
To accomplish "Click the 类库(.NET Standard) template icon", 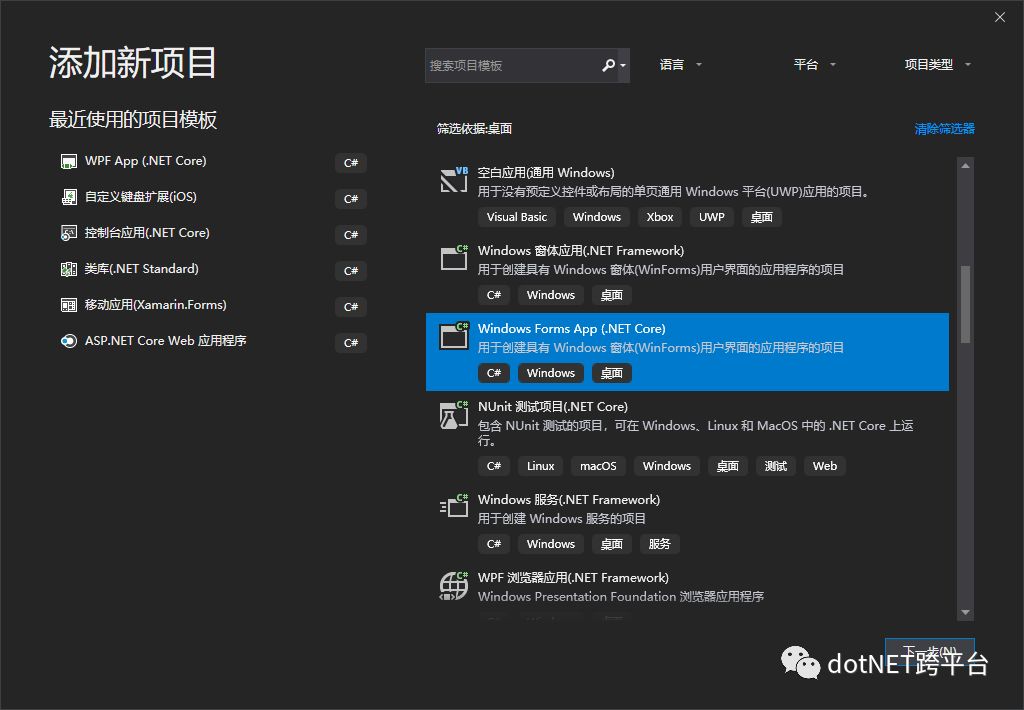I will 69,269.
